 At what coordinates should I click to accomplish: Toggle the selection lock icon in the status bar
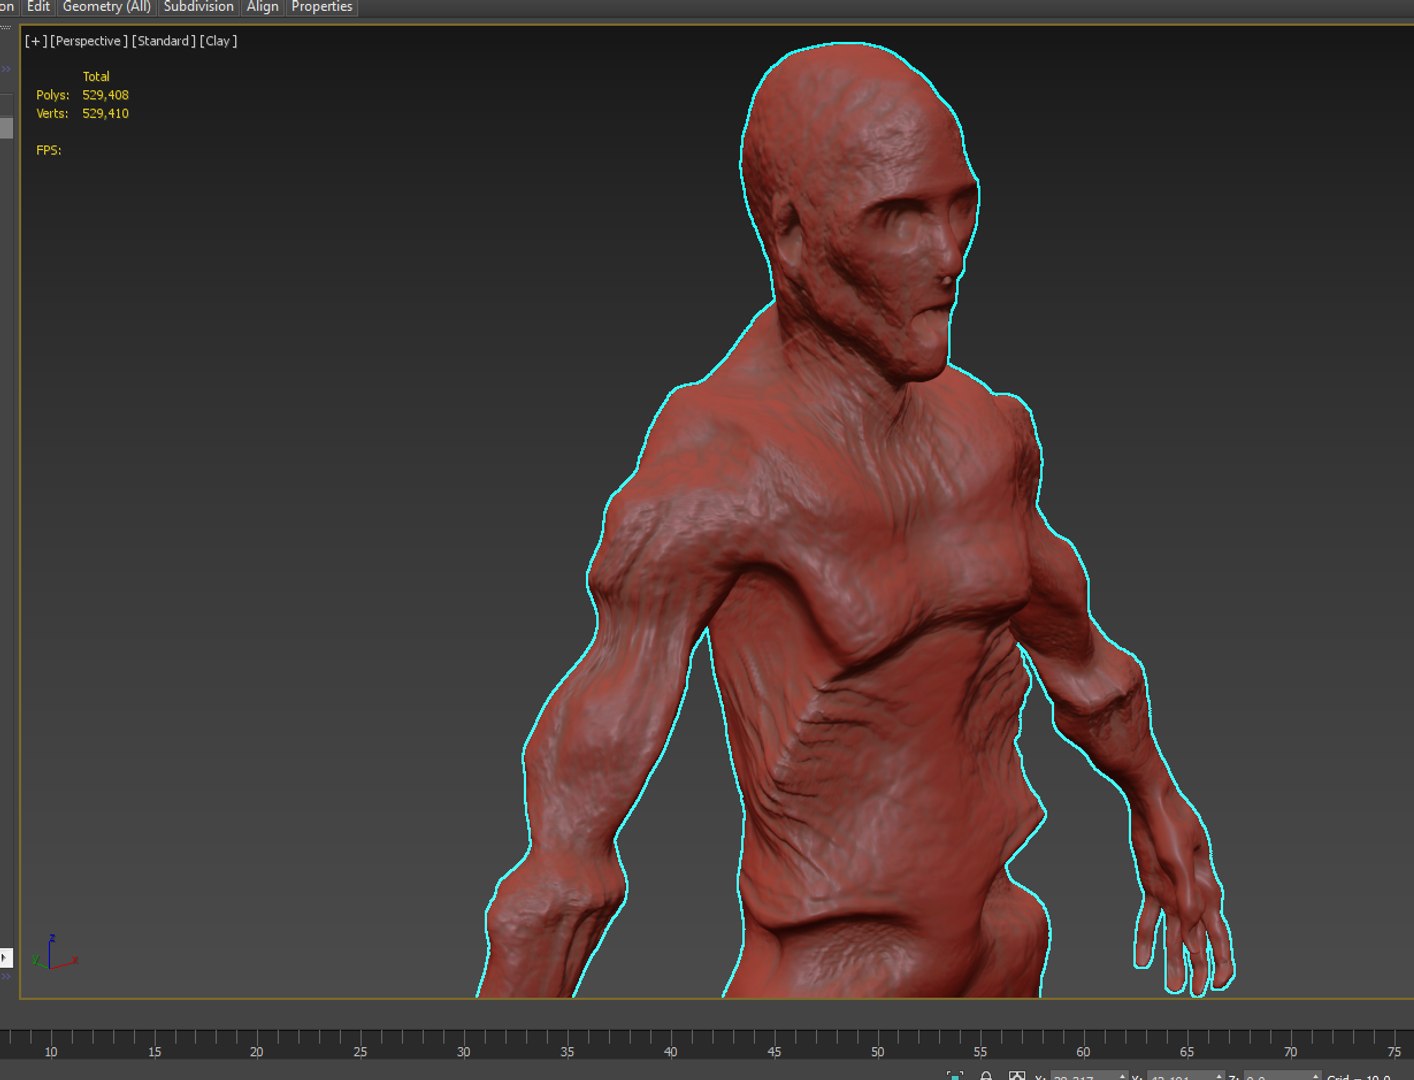[986, 1076]
